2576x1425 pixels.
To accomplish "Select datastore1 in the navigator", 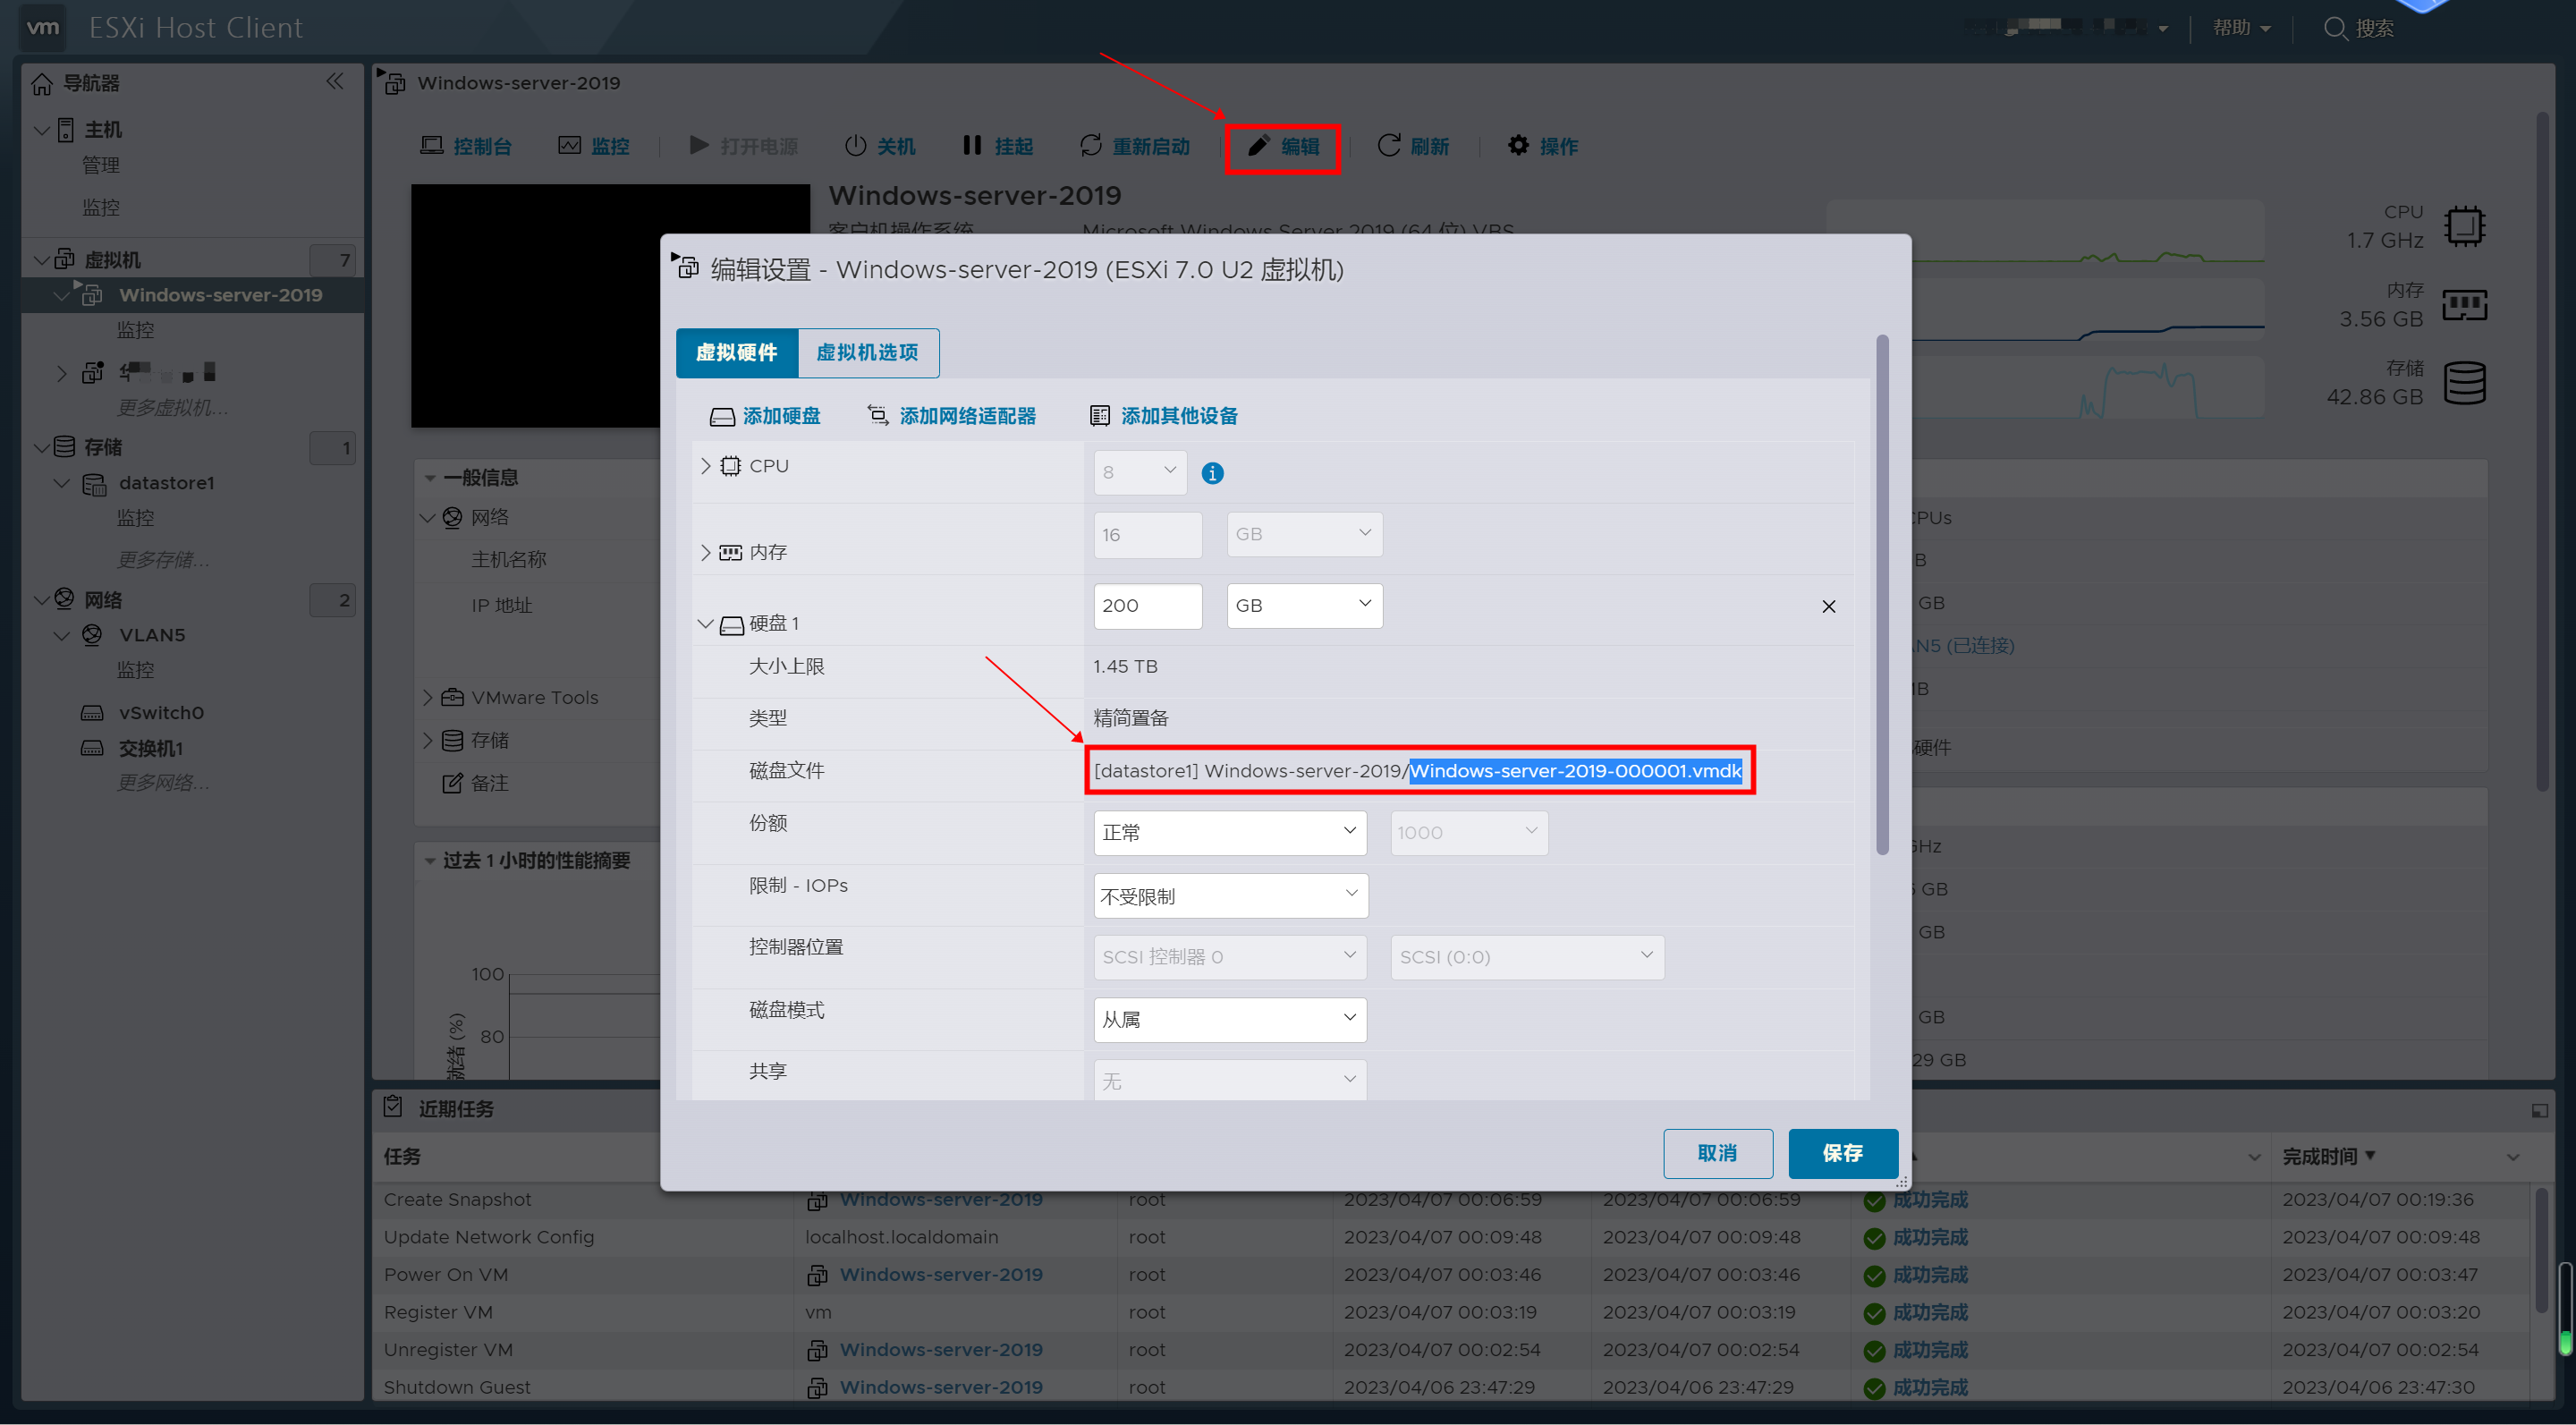I will [x=166, y=483].
